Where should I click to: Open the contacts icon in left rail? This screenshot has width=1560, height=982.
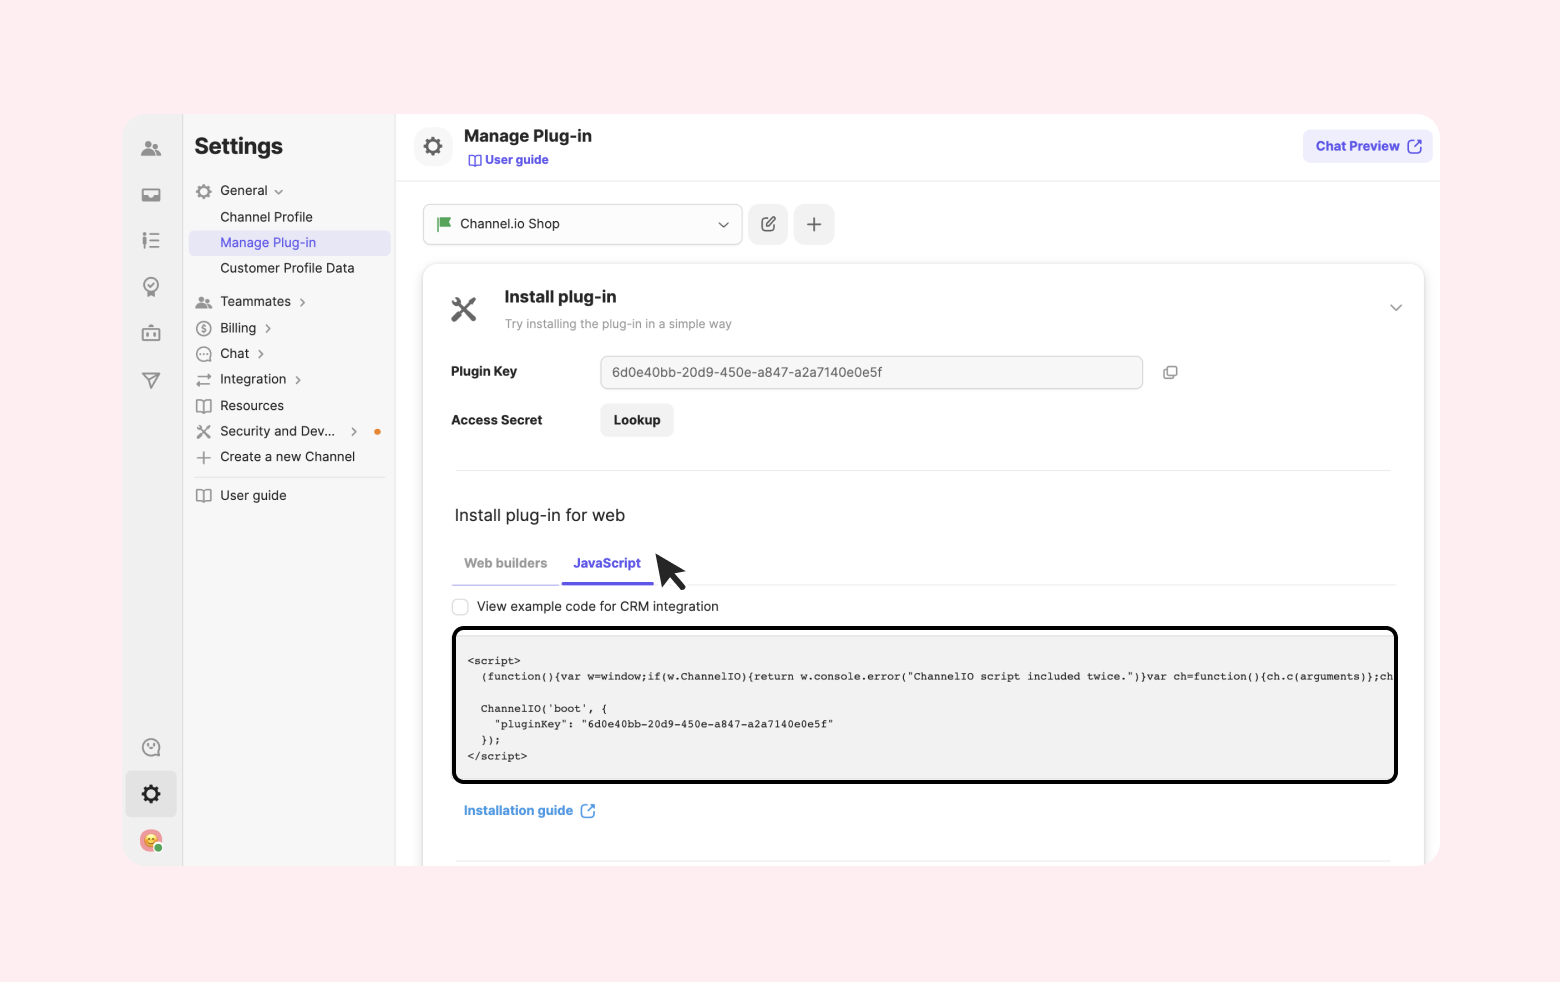click(x=151, y=149)
